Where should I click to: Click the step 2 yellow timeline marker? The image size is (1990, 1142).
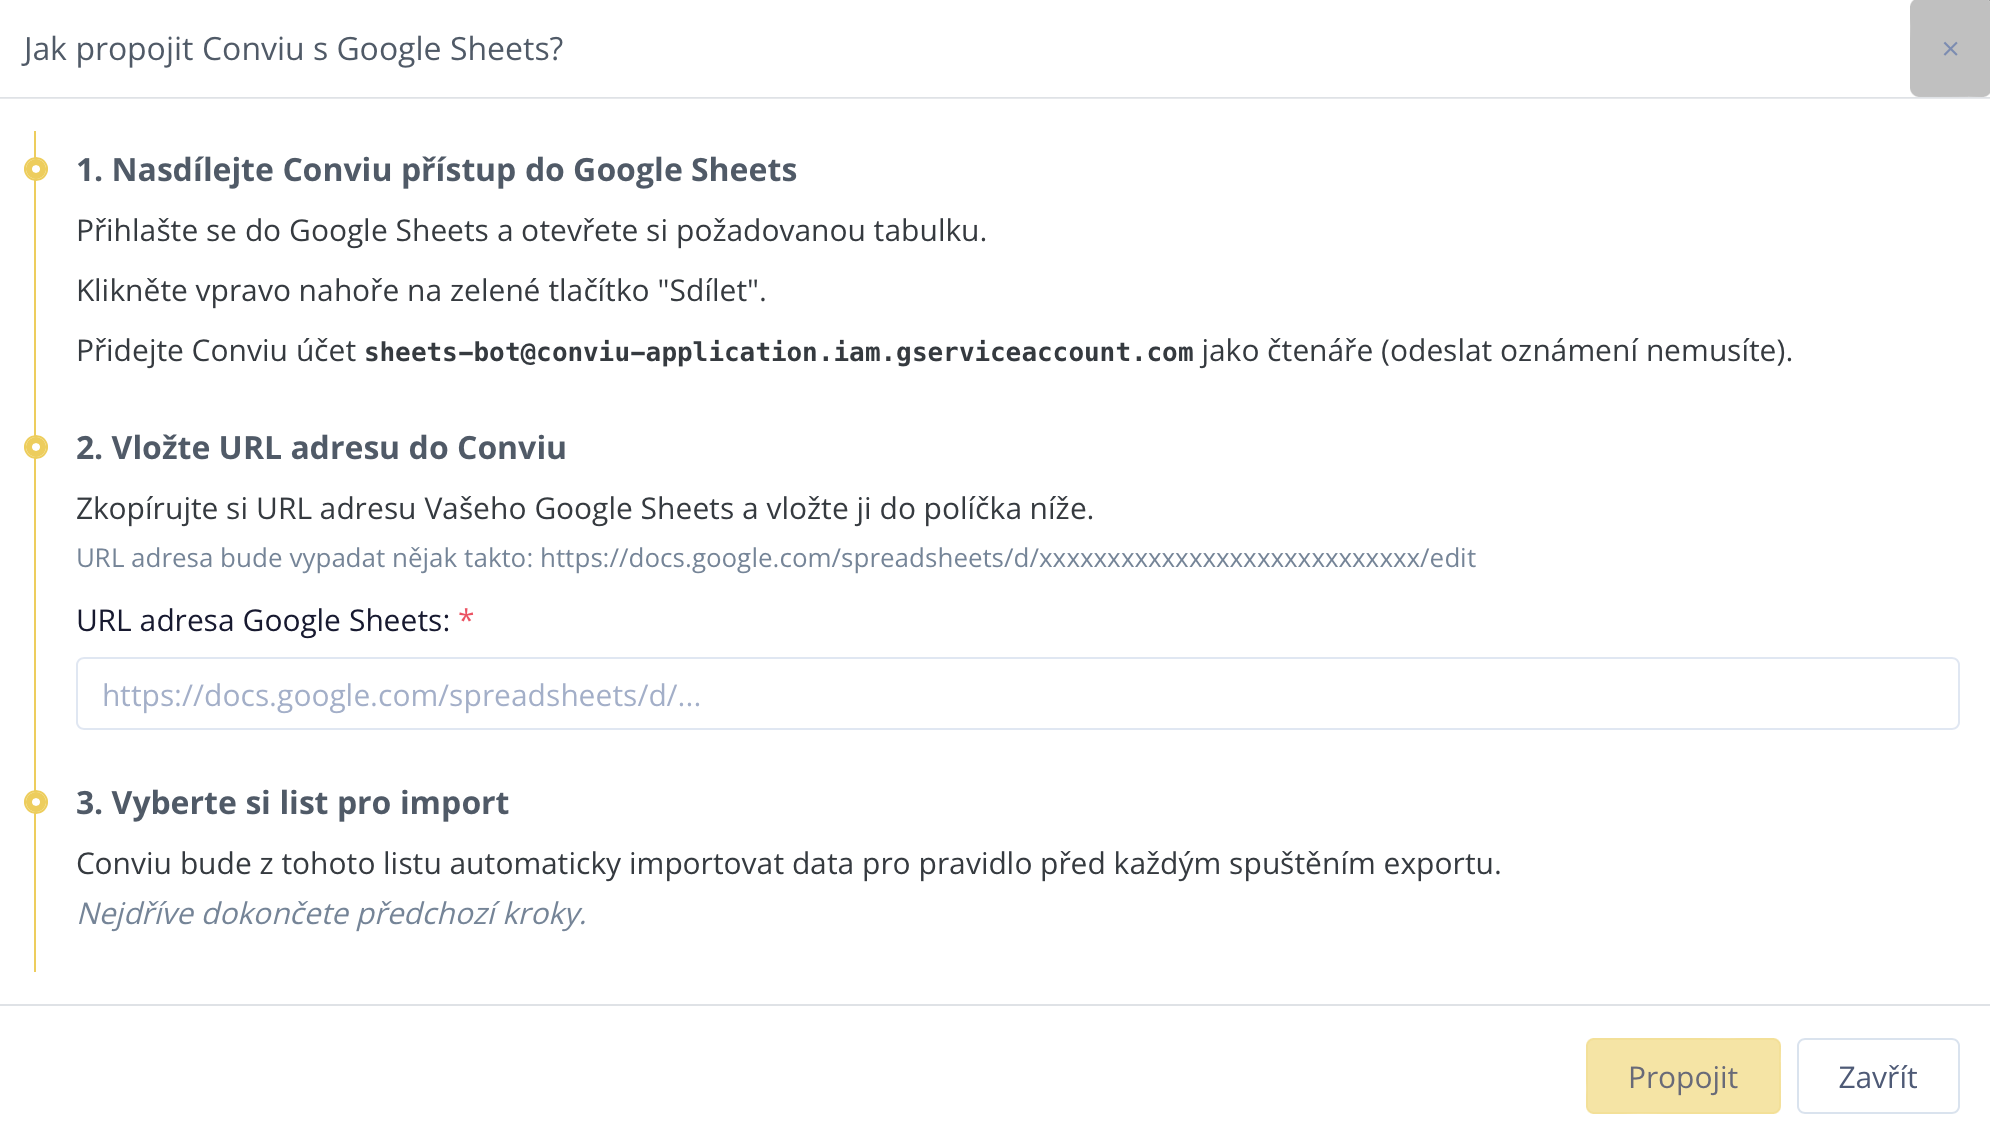36,447
